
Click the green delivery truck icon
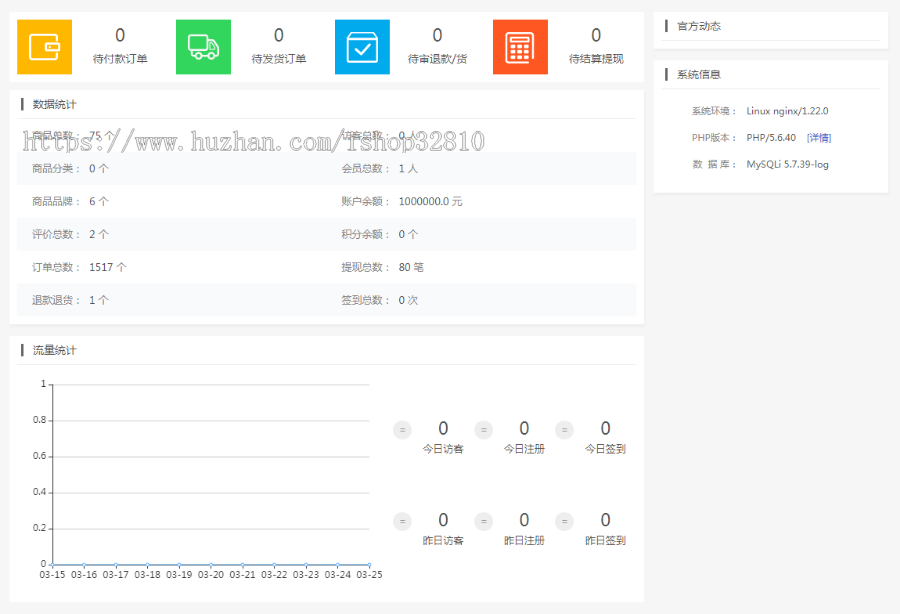(203, 47)
